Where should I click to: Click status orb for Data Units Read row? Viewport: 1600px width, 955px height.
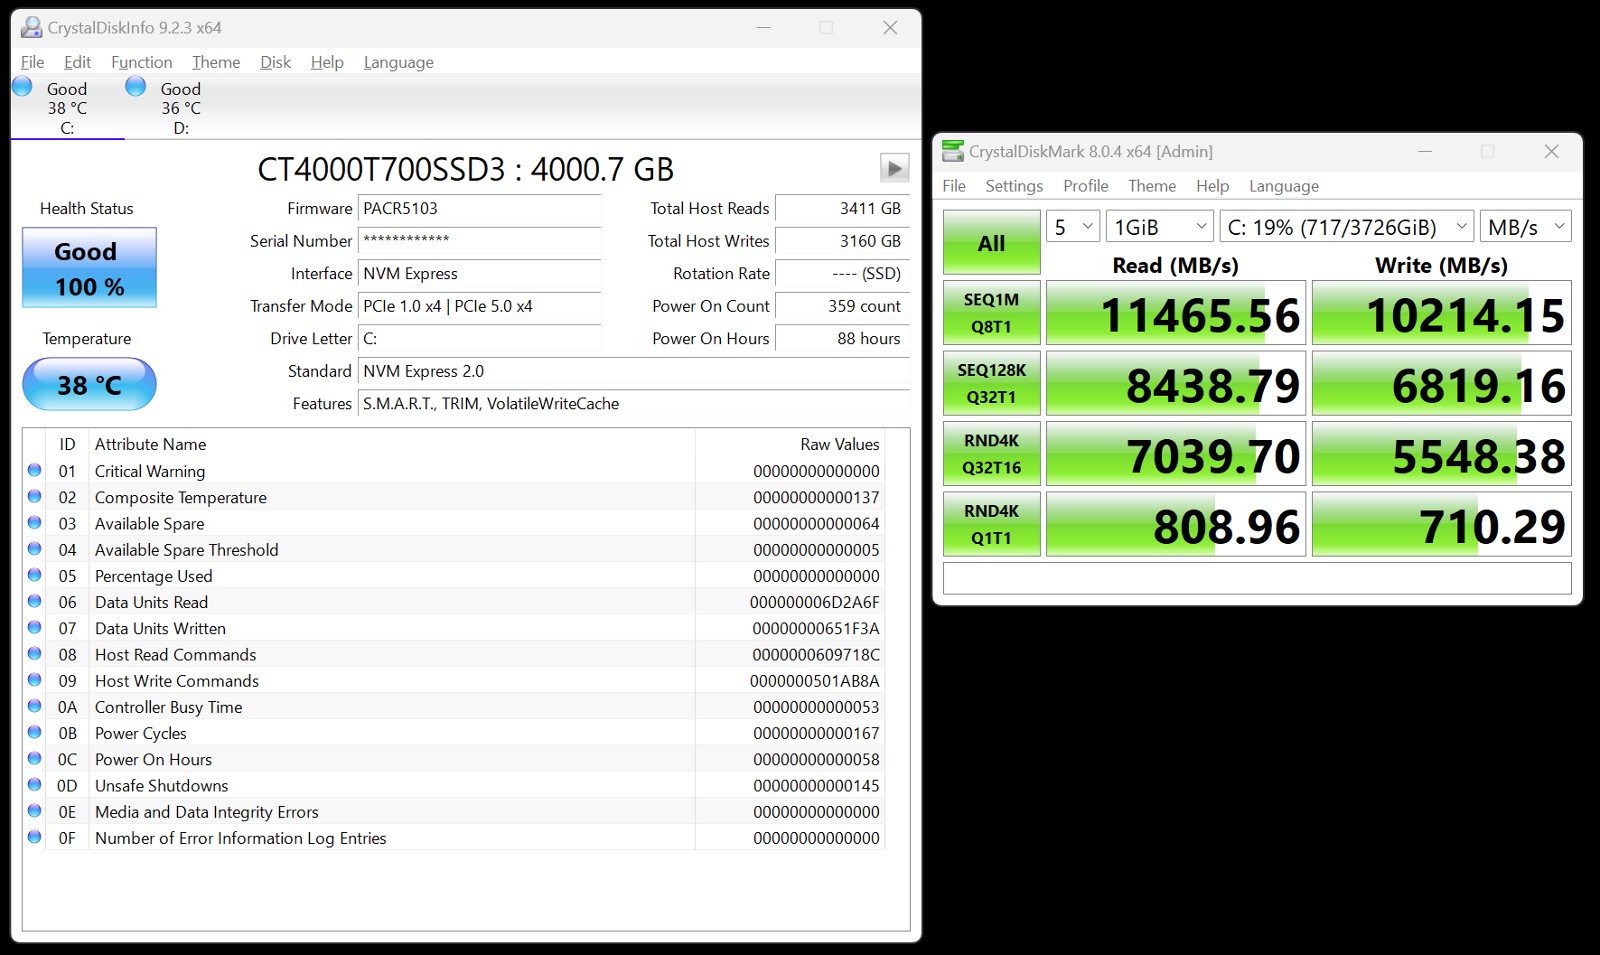[35, 601]
